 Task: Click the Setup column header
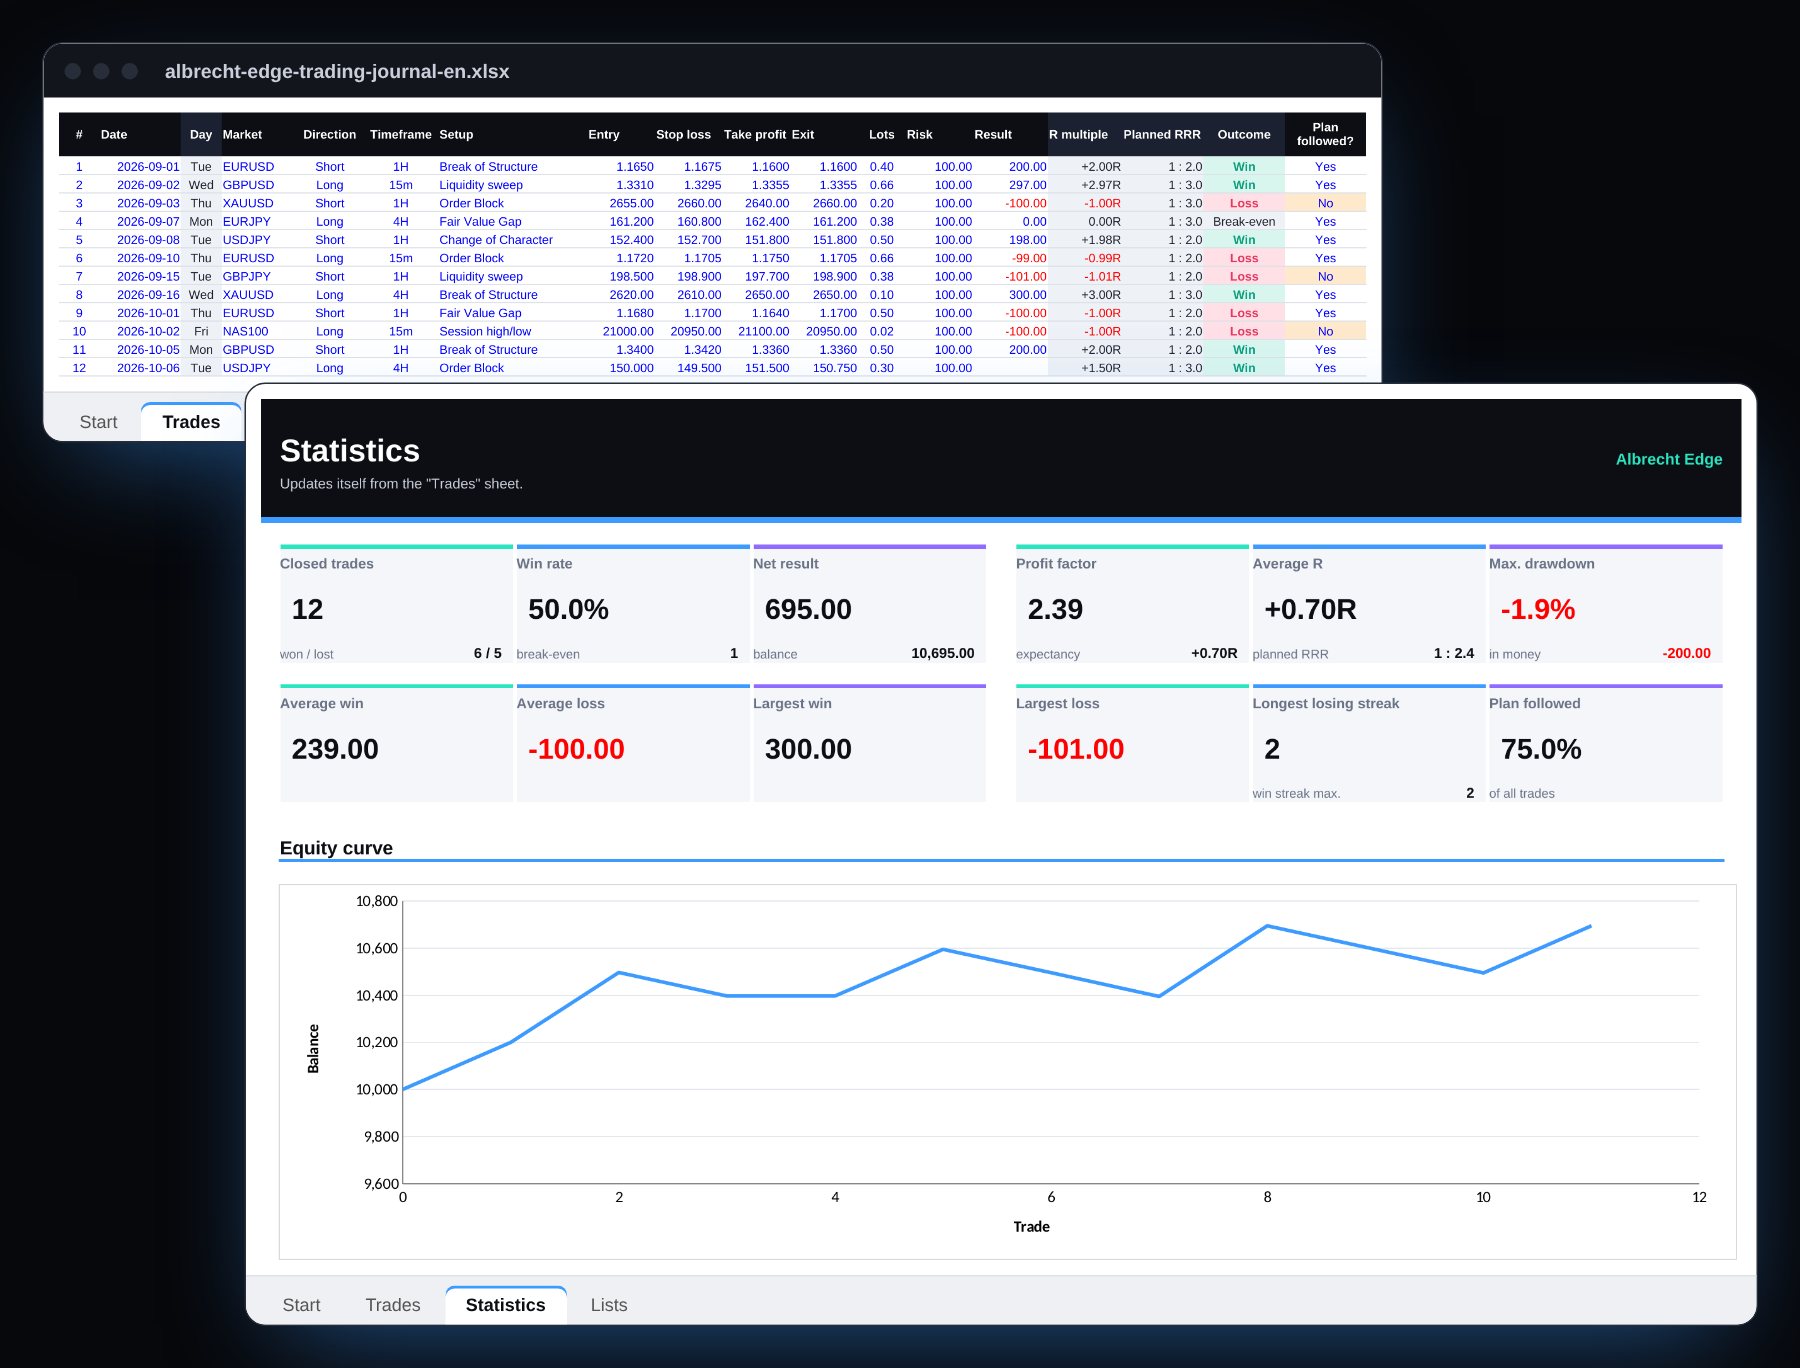tap(456, 134)
